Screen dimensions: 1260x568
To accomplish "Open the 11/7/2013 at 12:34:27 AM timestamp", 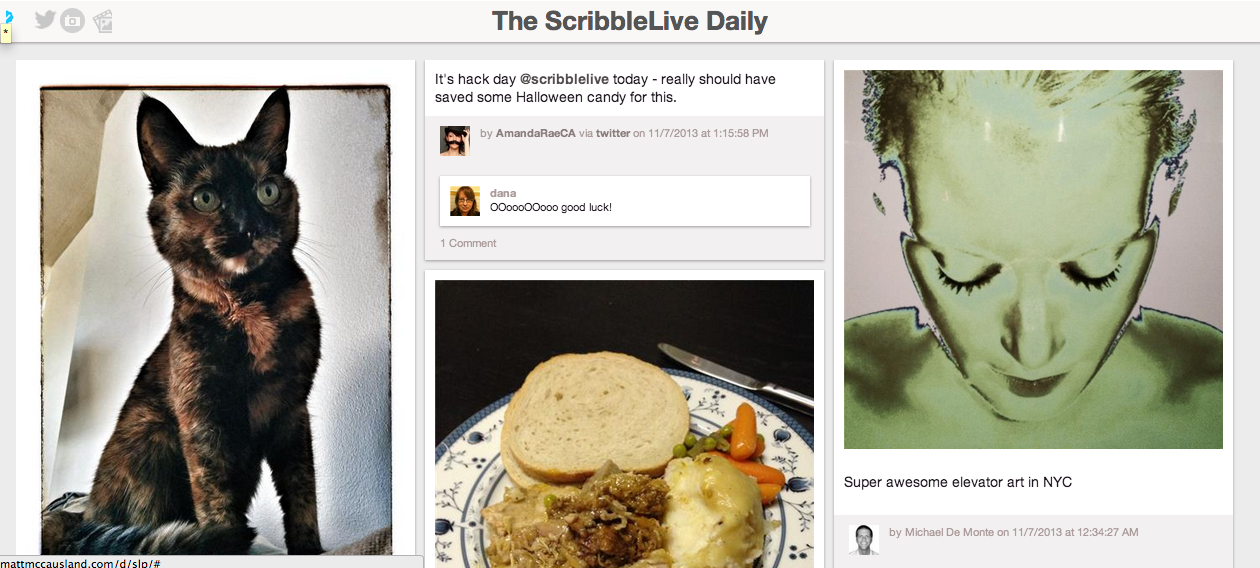I will click(1075, 532).
